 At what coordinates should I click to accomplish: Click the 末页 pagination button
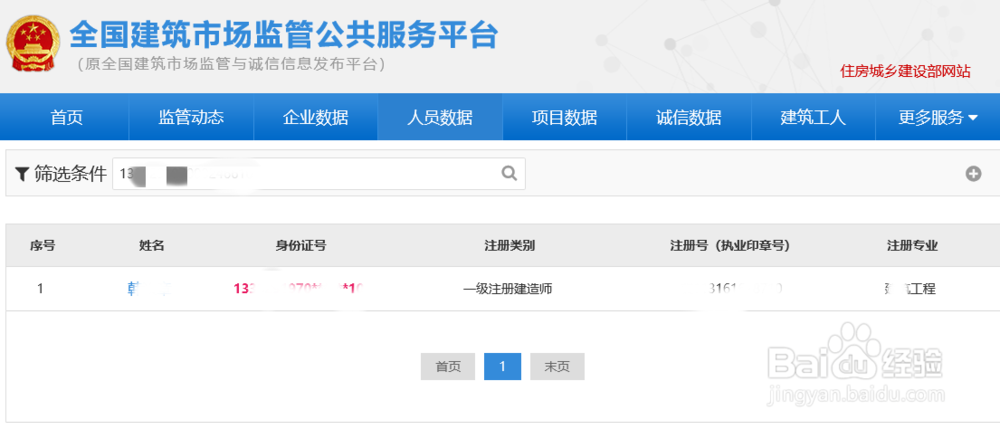(557, 367)
